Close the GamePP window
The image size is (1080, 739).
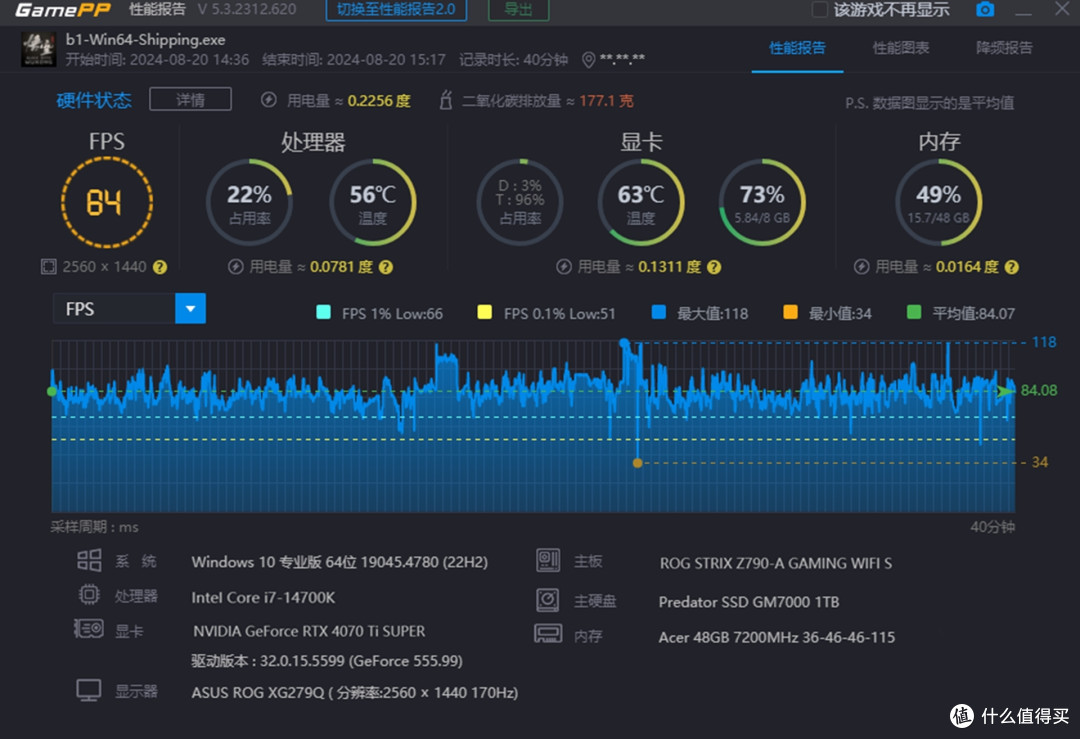point(1062,9)
